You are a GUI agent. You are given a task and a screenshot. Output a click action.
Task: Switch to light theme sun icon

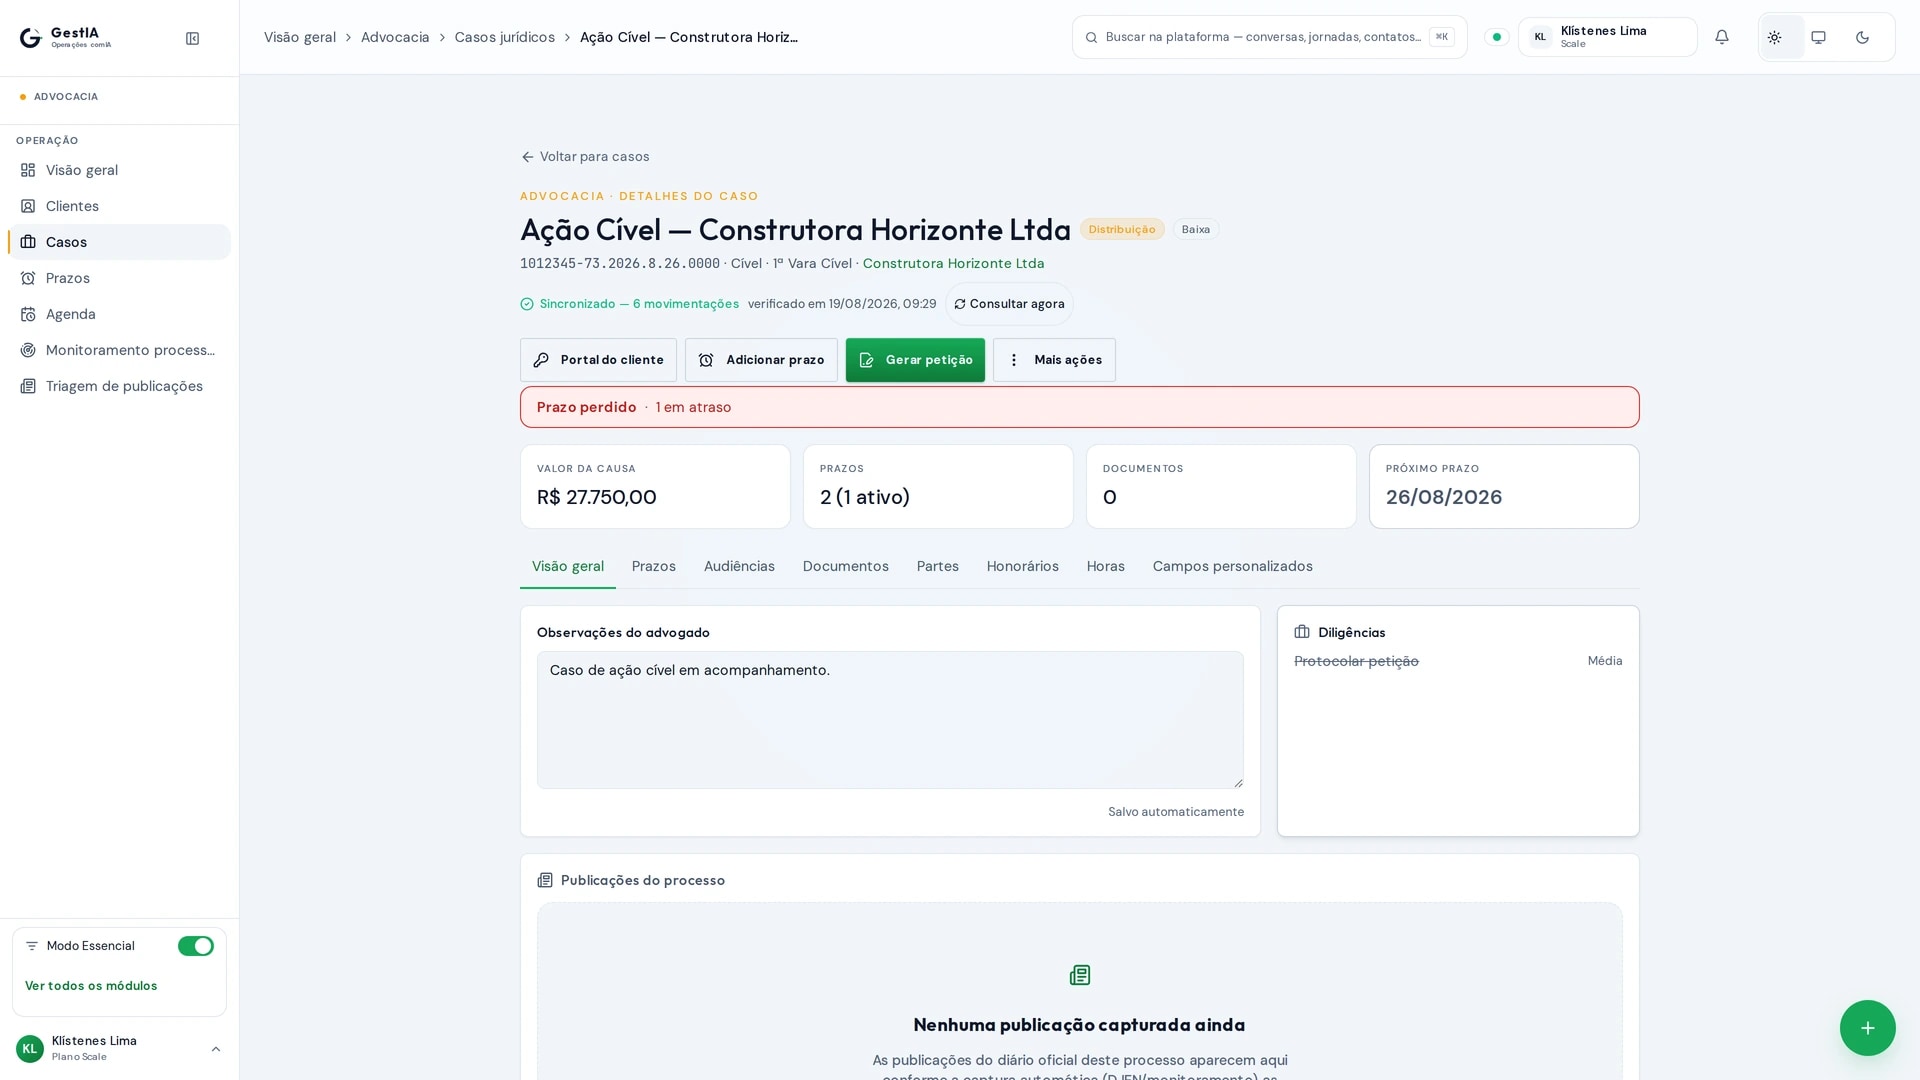tap(1774, 37)
